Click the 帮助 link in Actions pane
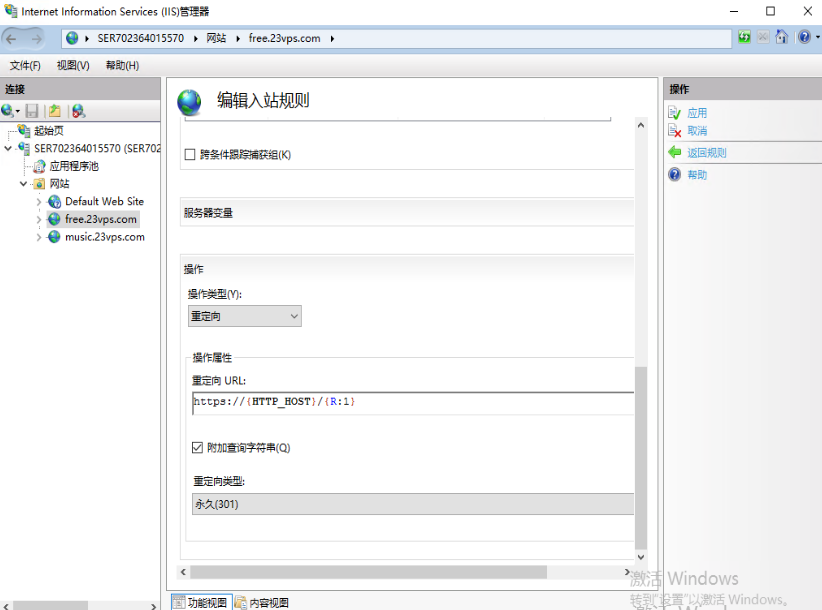Screen dimensions: 822x610 tap(697, 175)
